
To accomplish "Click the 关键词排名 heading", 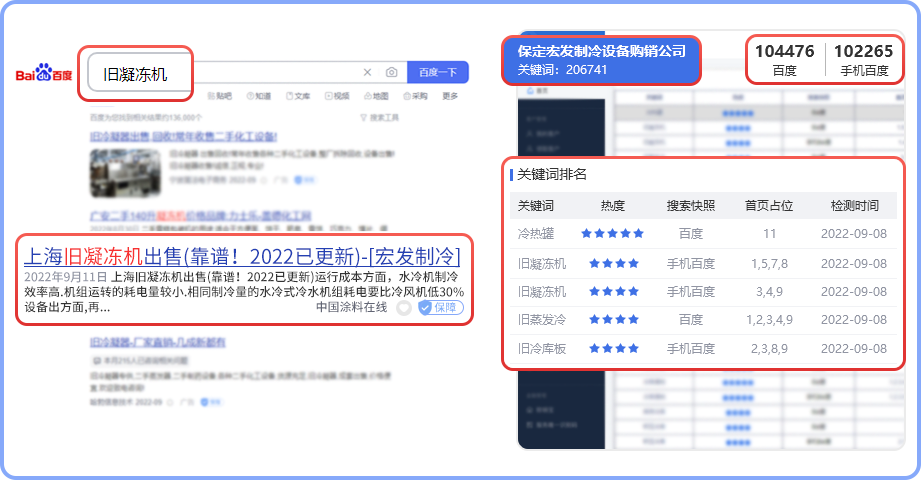I will coord(552,174).
